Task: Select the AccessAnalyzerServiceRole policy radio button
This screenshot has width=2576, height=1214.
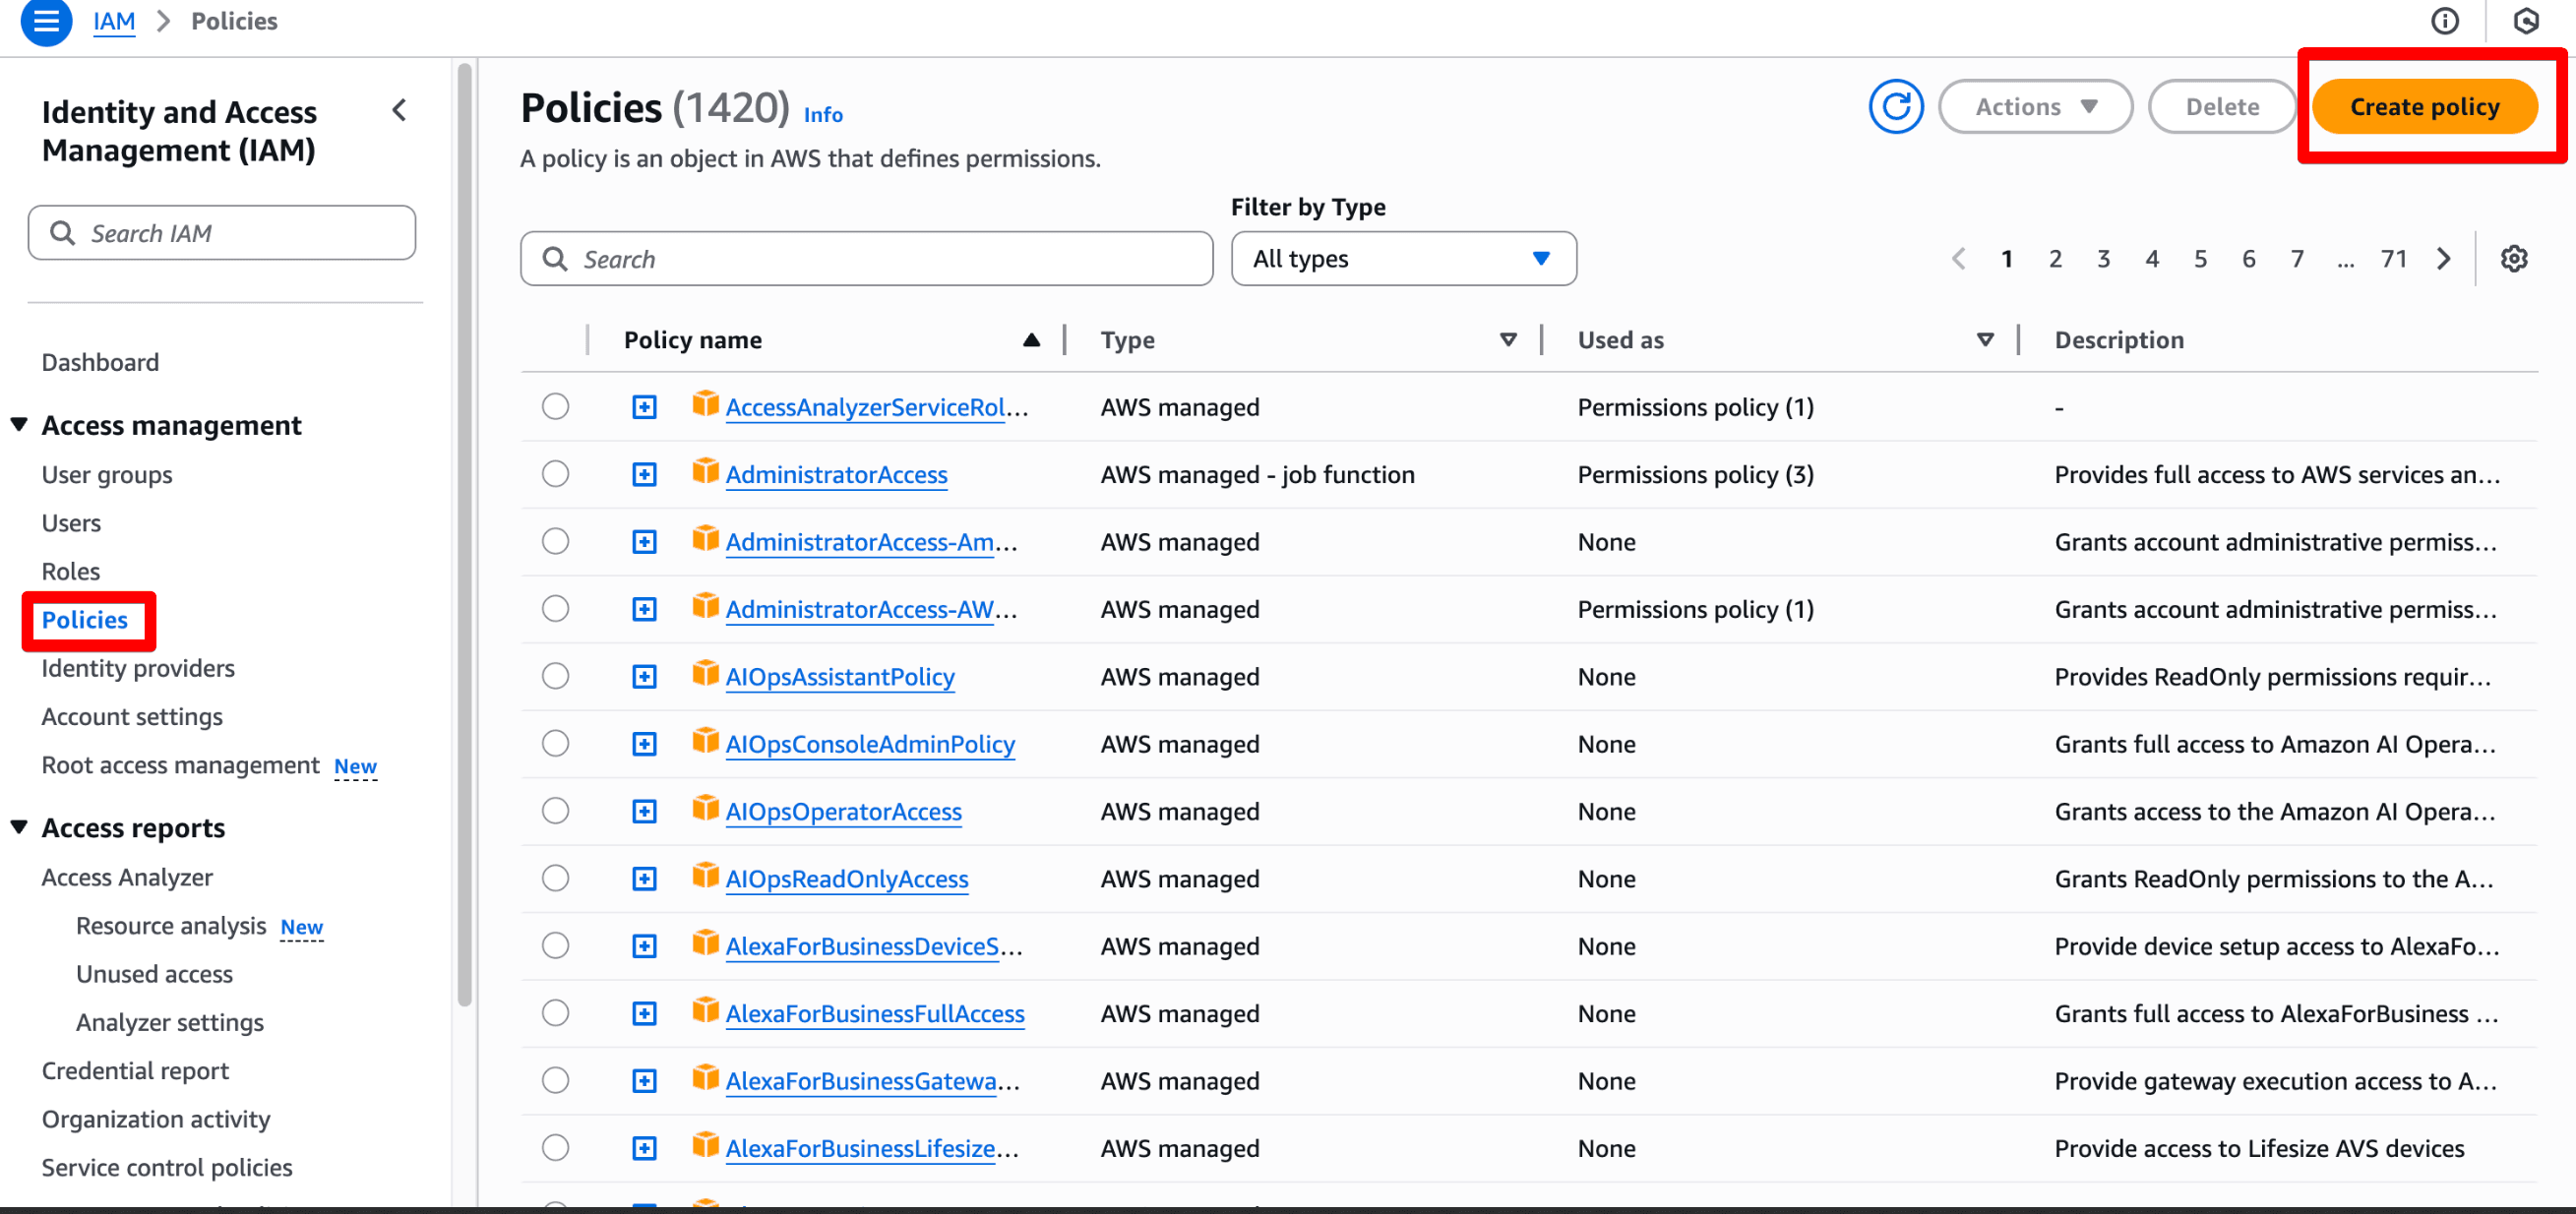Action: tap(555, 406)
